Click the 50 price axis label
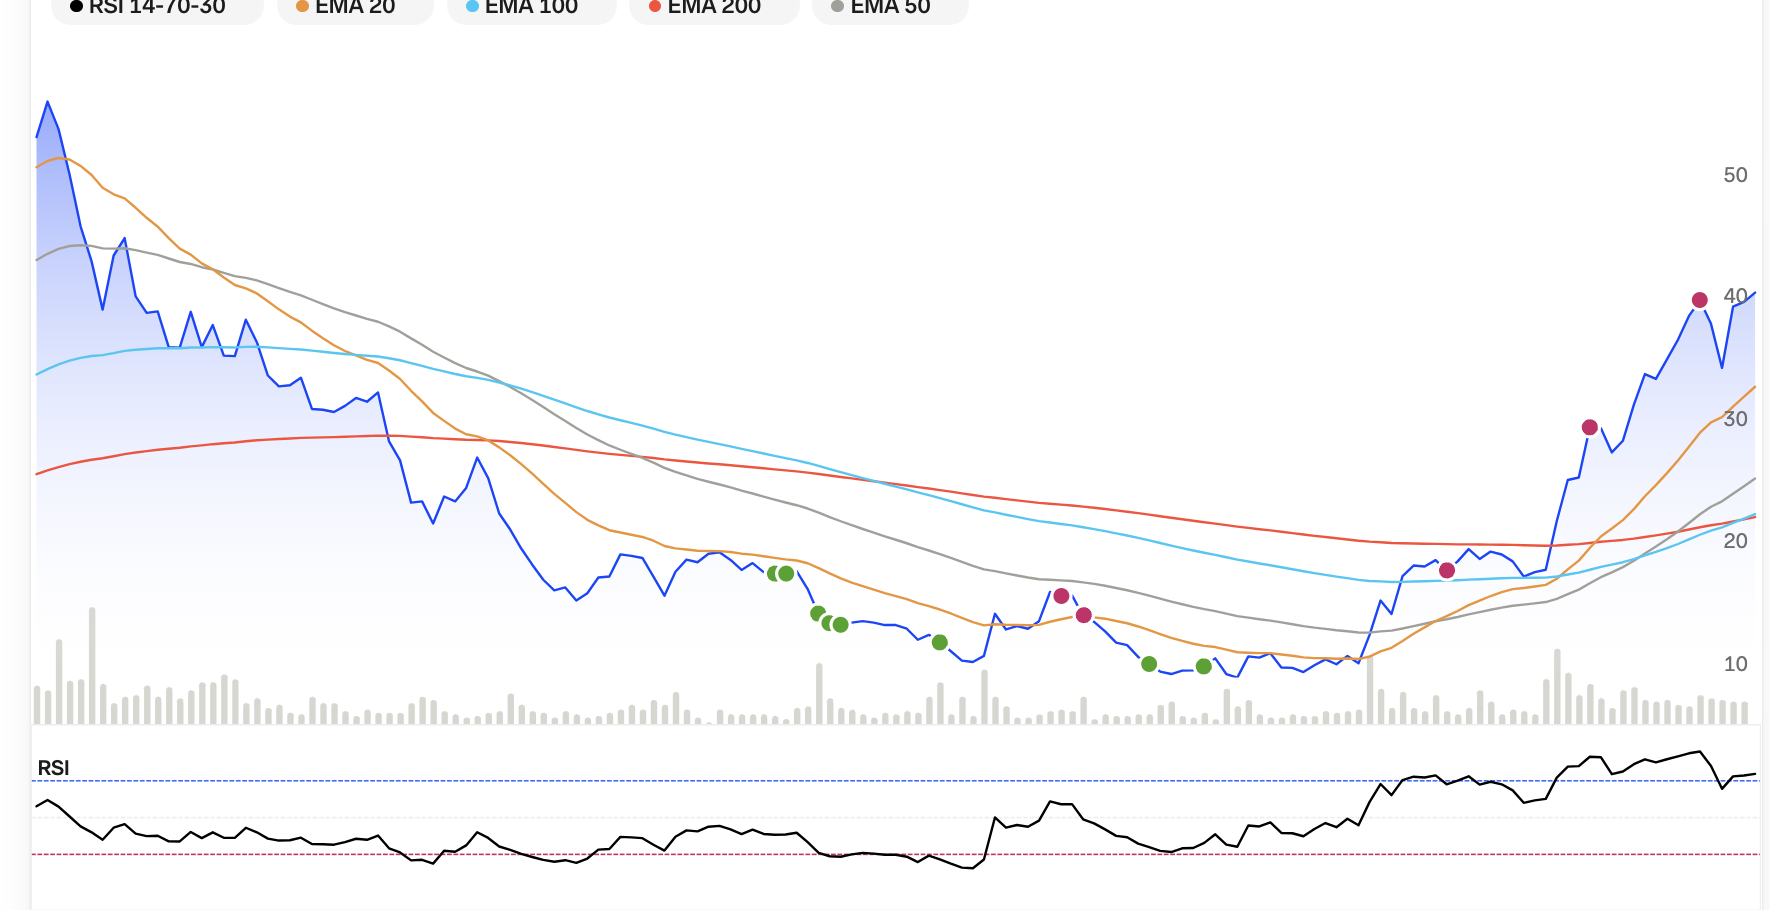This screenshot has height=910, width=1770. click(x=1735, y=175)
